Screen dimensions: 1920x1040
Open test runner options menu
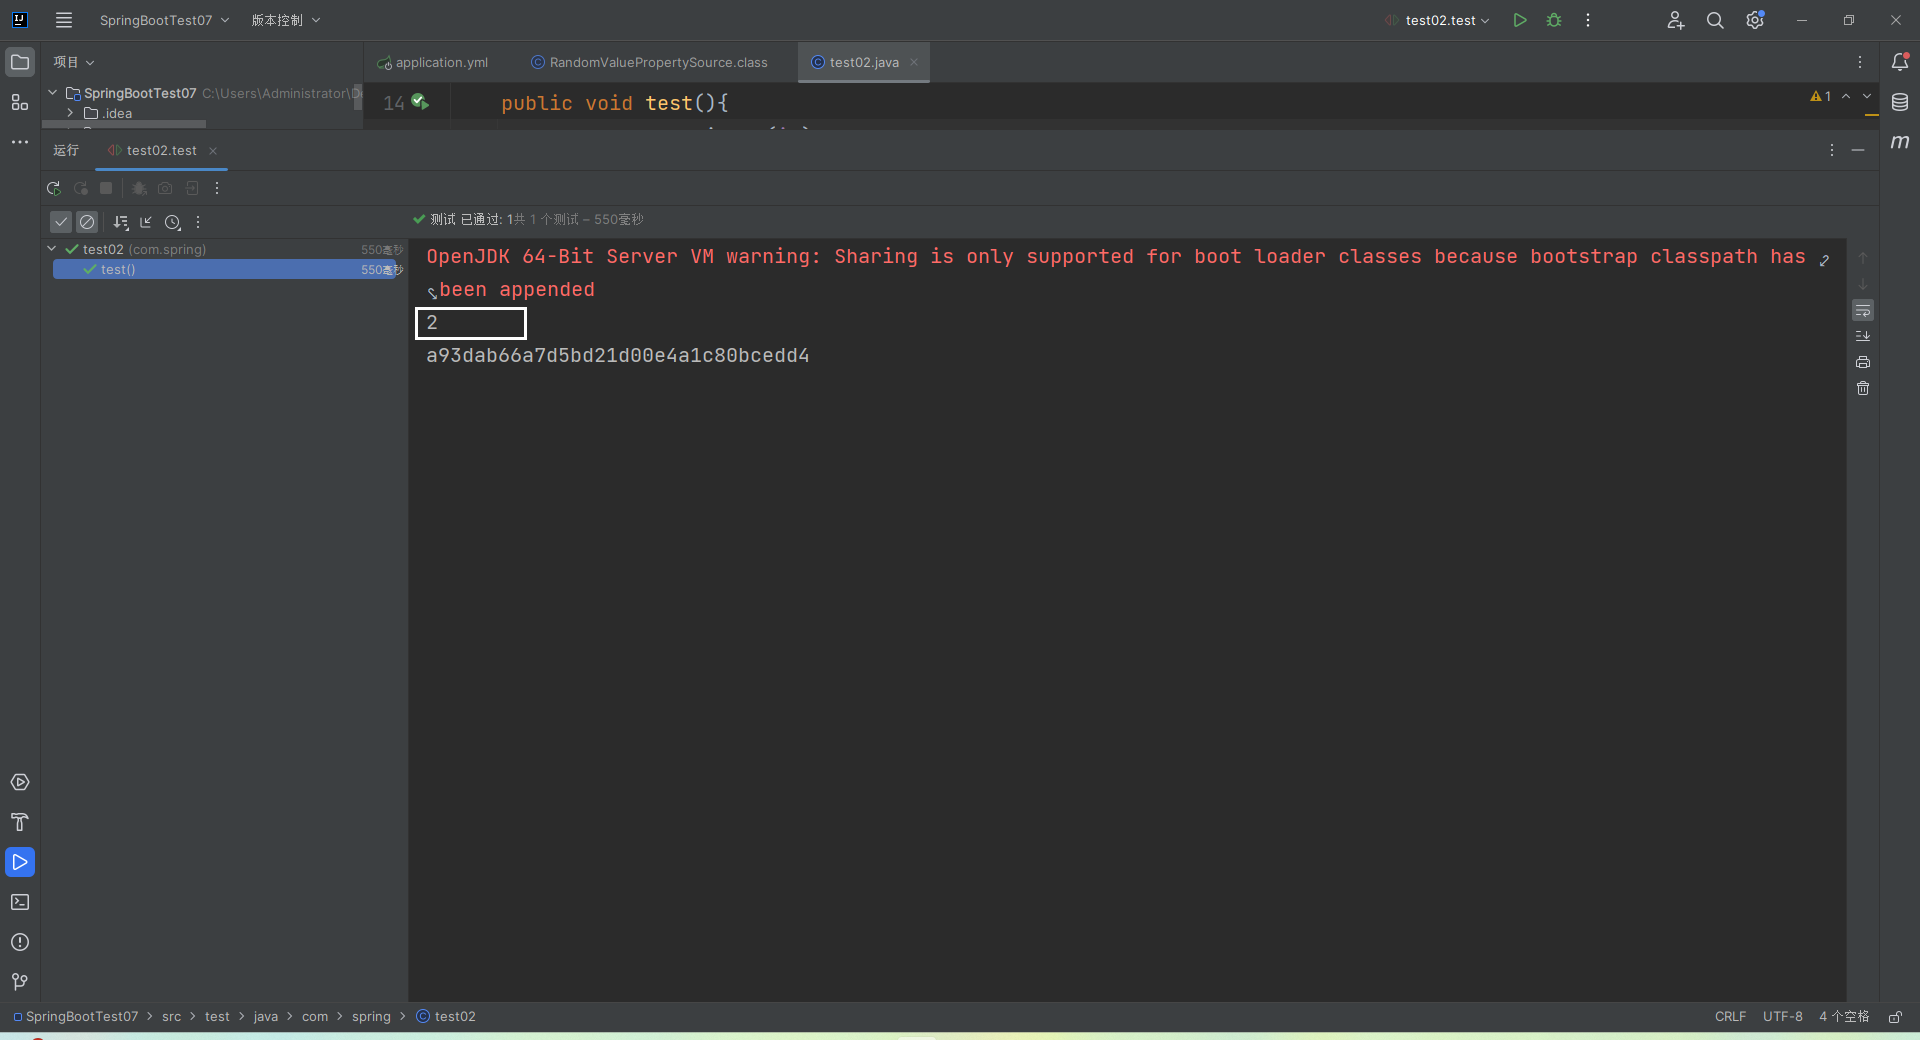(198, 222)
